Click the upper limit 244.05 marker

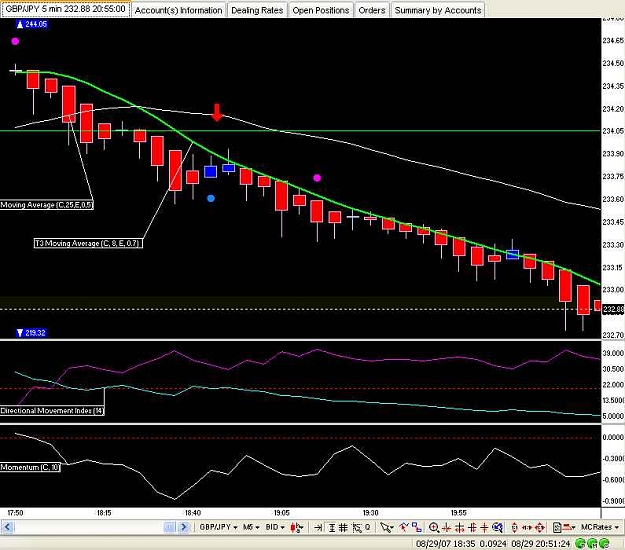pyautogui.click(x=32, y=24)
